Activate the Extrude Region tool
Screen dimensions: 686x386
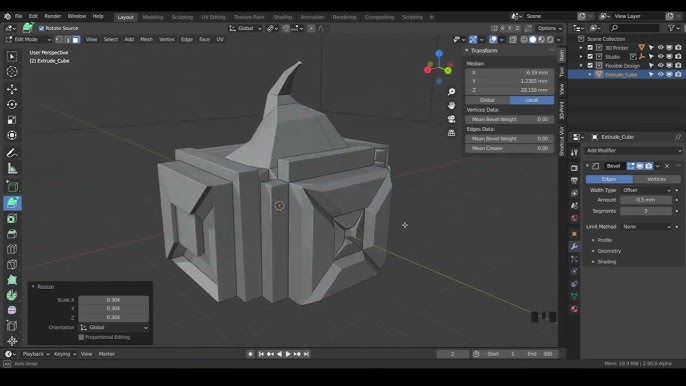tap(12, 203)
